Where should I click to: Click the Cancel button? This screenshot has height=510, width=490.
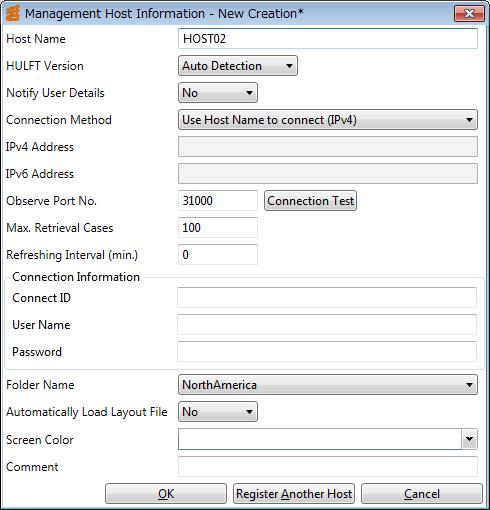(x=422, y=494)
